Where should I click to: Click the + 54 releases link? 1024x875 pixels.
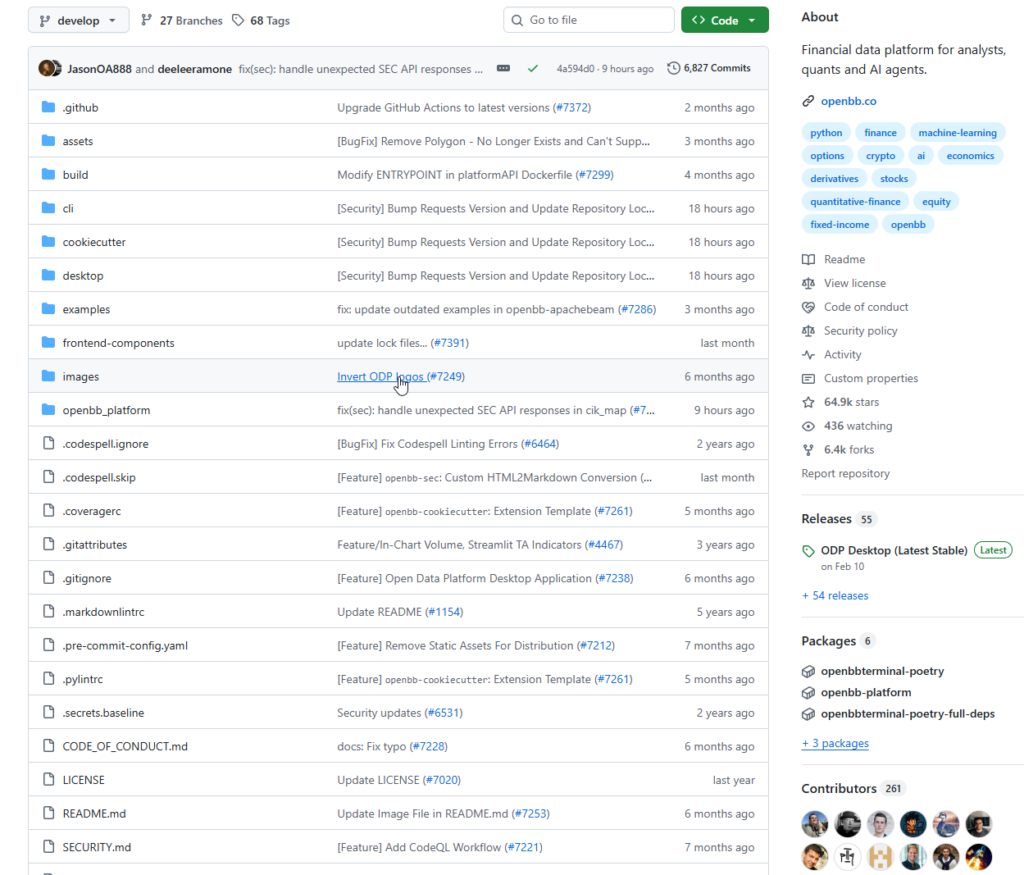pos(835,596)
